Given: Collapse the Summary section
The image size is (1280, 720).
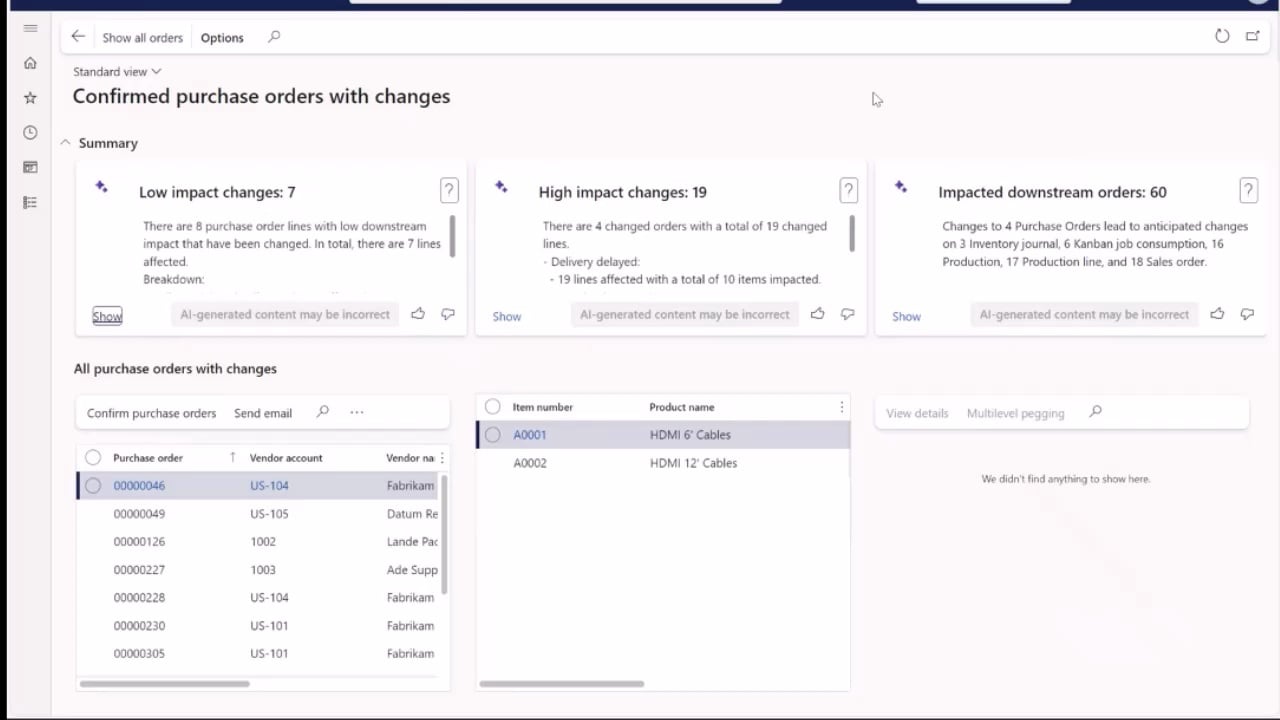Looking at the screenshot, I should pos(65,142).
